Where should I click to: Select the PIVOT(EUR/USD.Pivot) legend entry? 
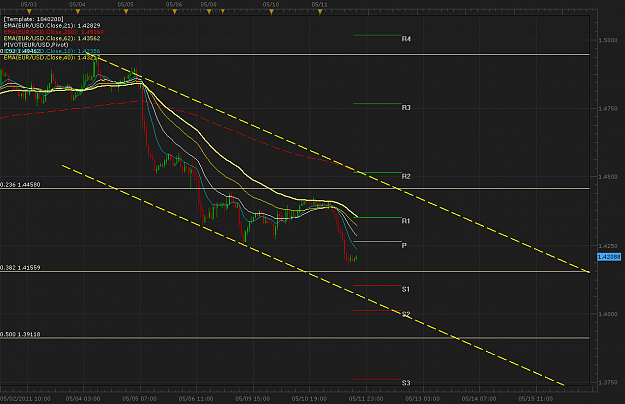pyautogui.click(x=36, y=45)
